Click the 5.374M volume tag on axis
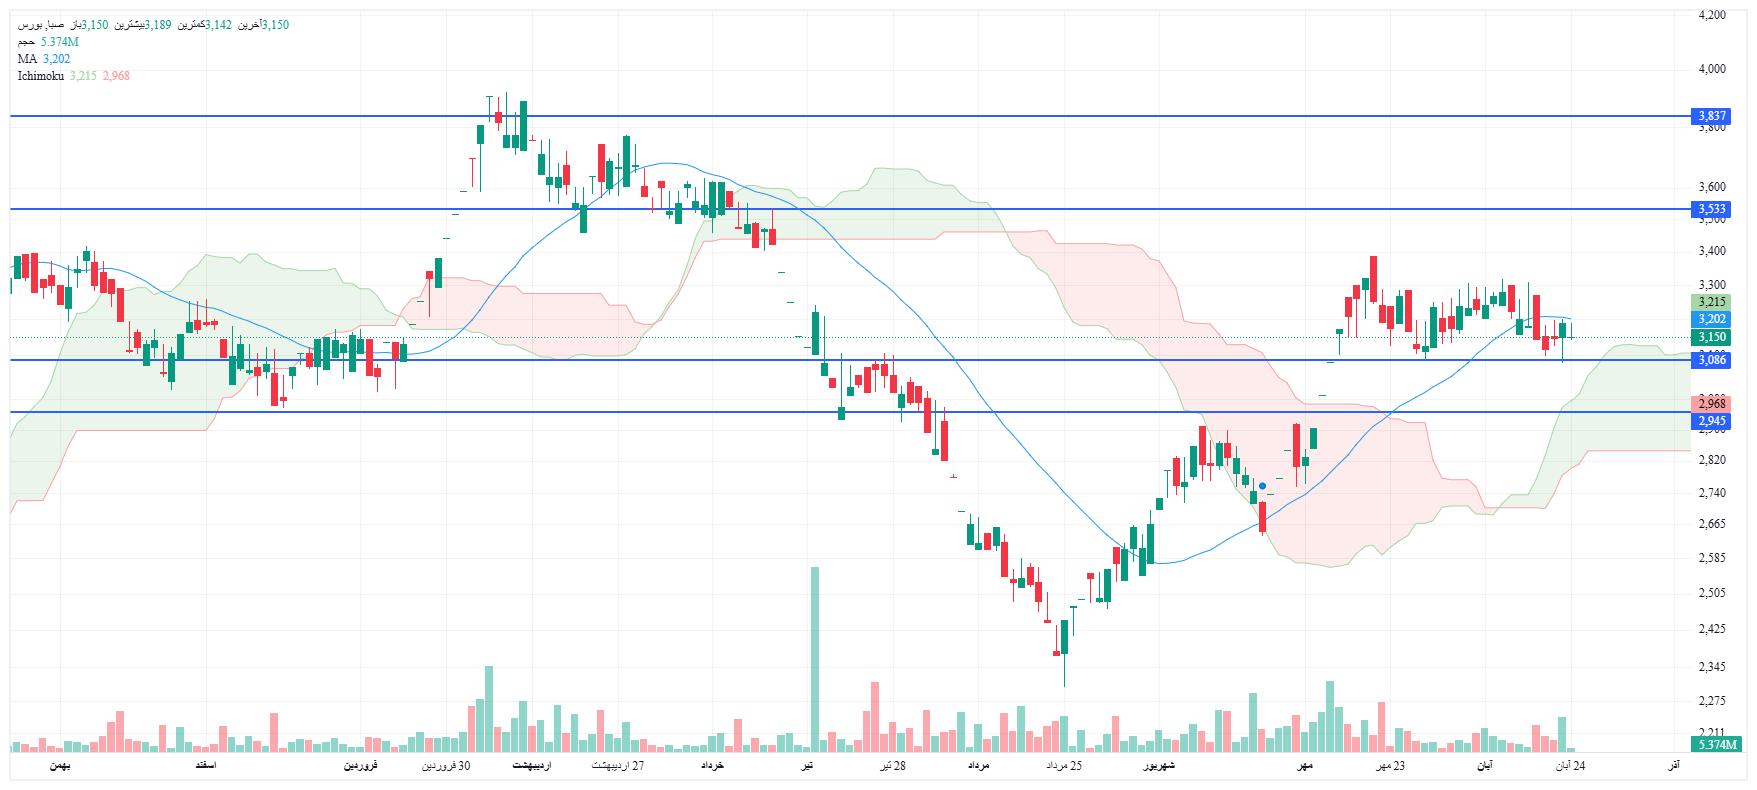Screen dimensions: 1757x790 click(x=1717, y=745)
